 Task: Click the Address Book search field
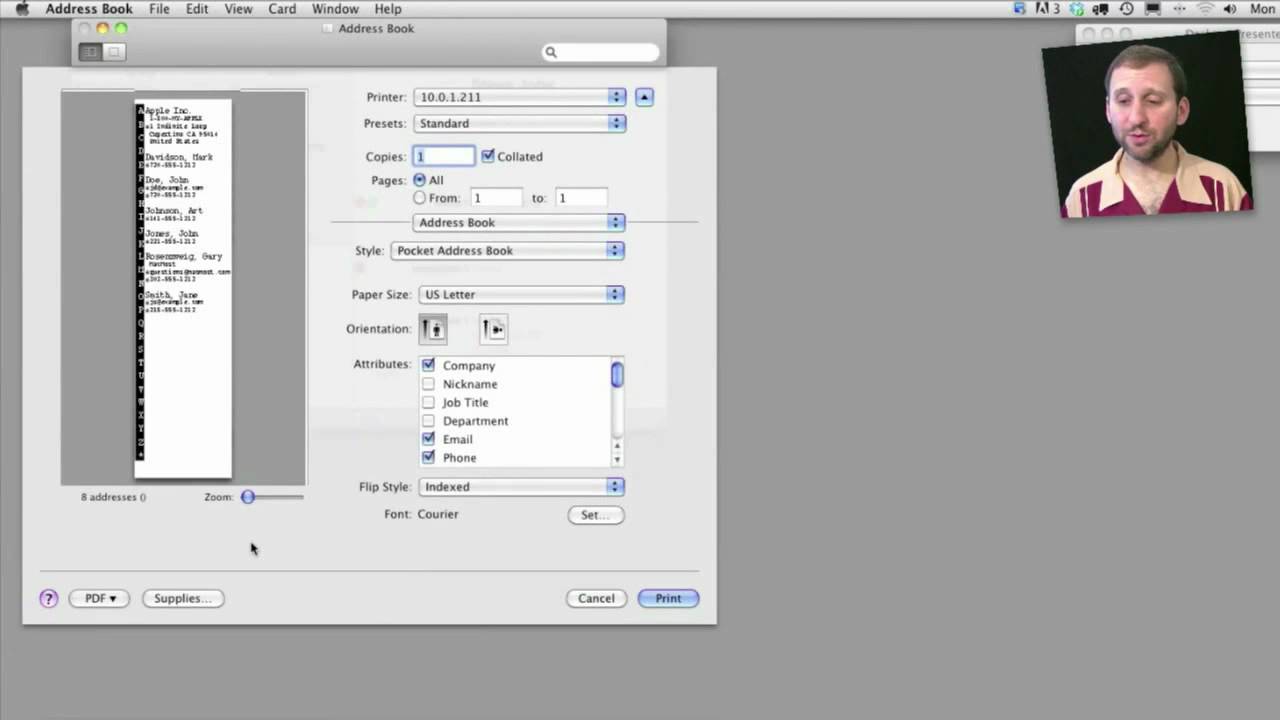pos(600,52)
